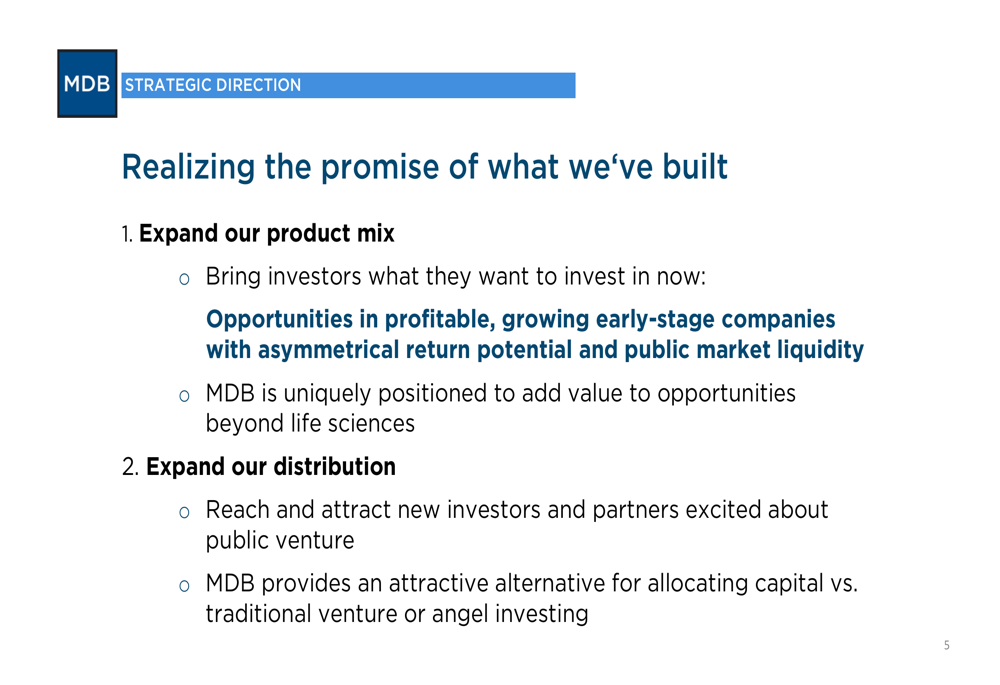Click the bullet beside 'Reach and attract new investors'

click(184, 513)
